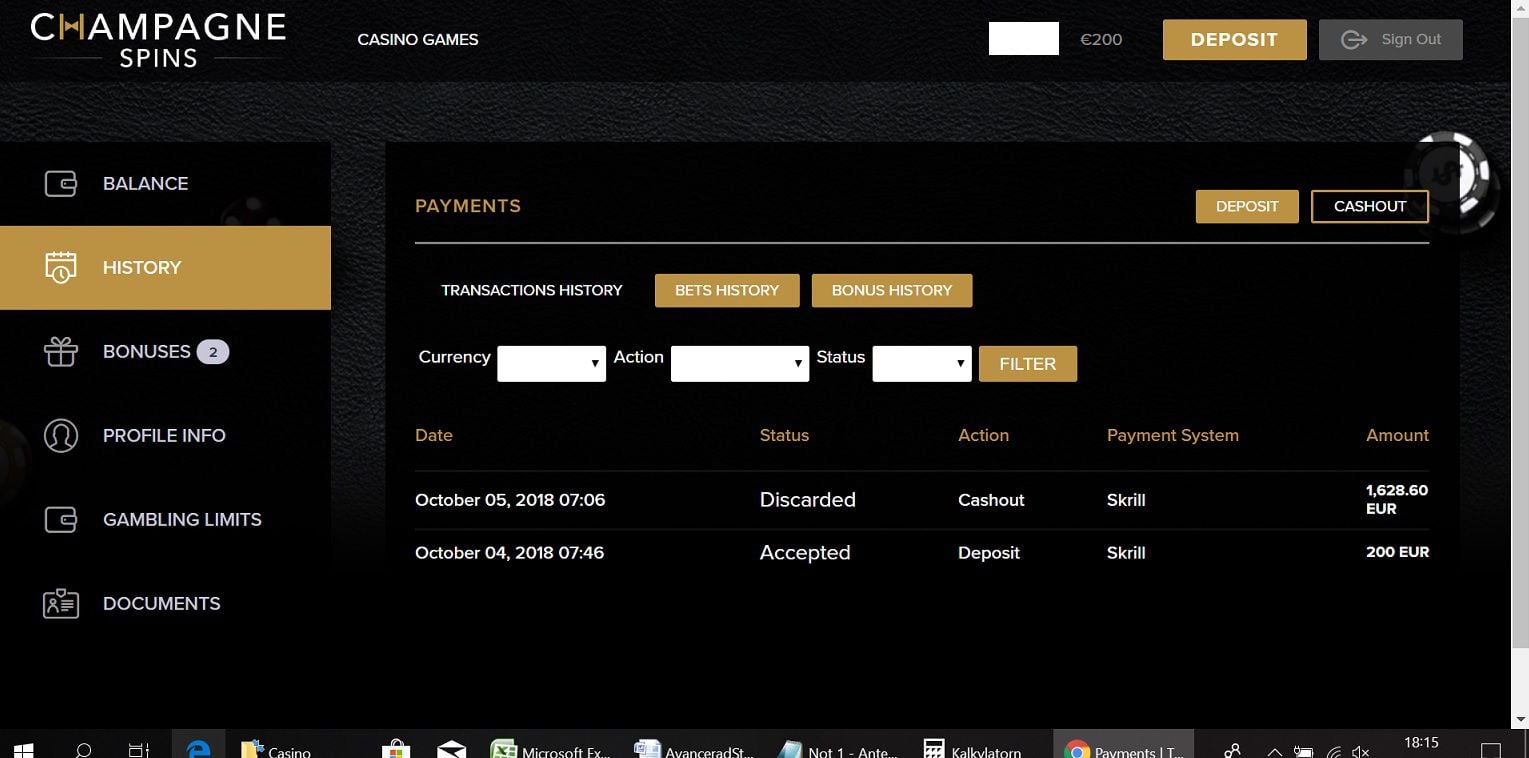Image resolution: width=1529 pixels, height=758 pixels.
Task: Open Profile Info in the sidebar
Action: [x=165, y=436]
